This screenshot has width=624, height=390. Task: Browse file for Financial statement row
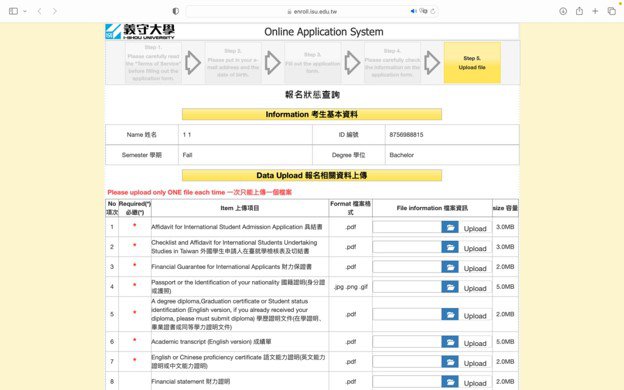point(450,381)
